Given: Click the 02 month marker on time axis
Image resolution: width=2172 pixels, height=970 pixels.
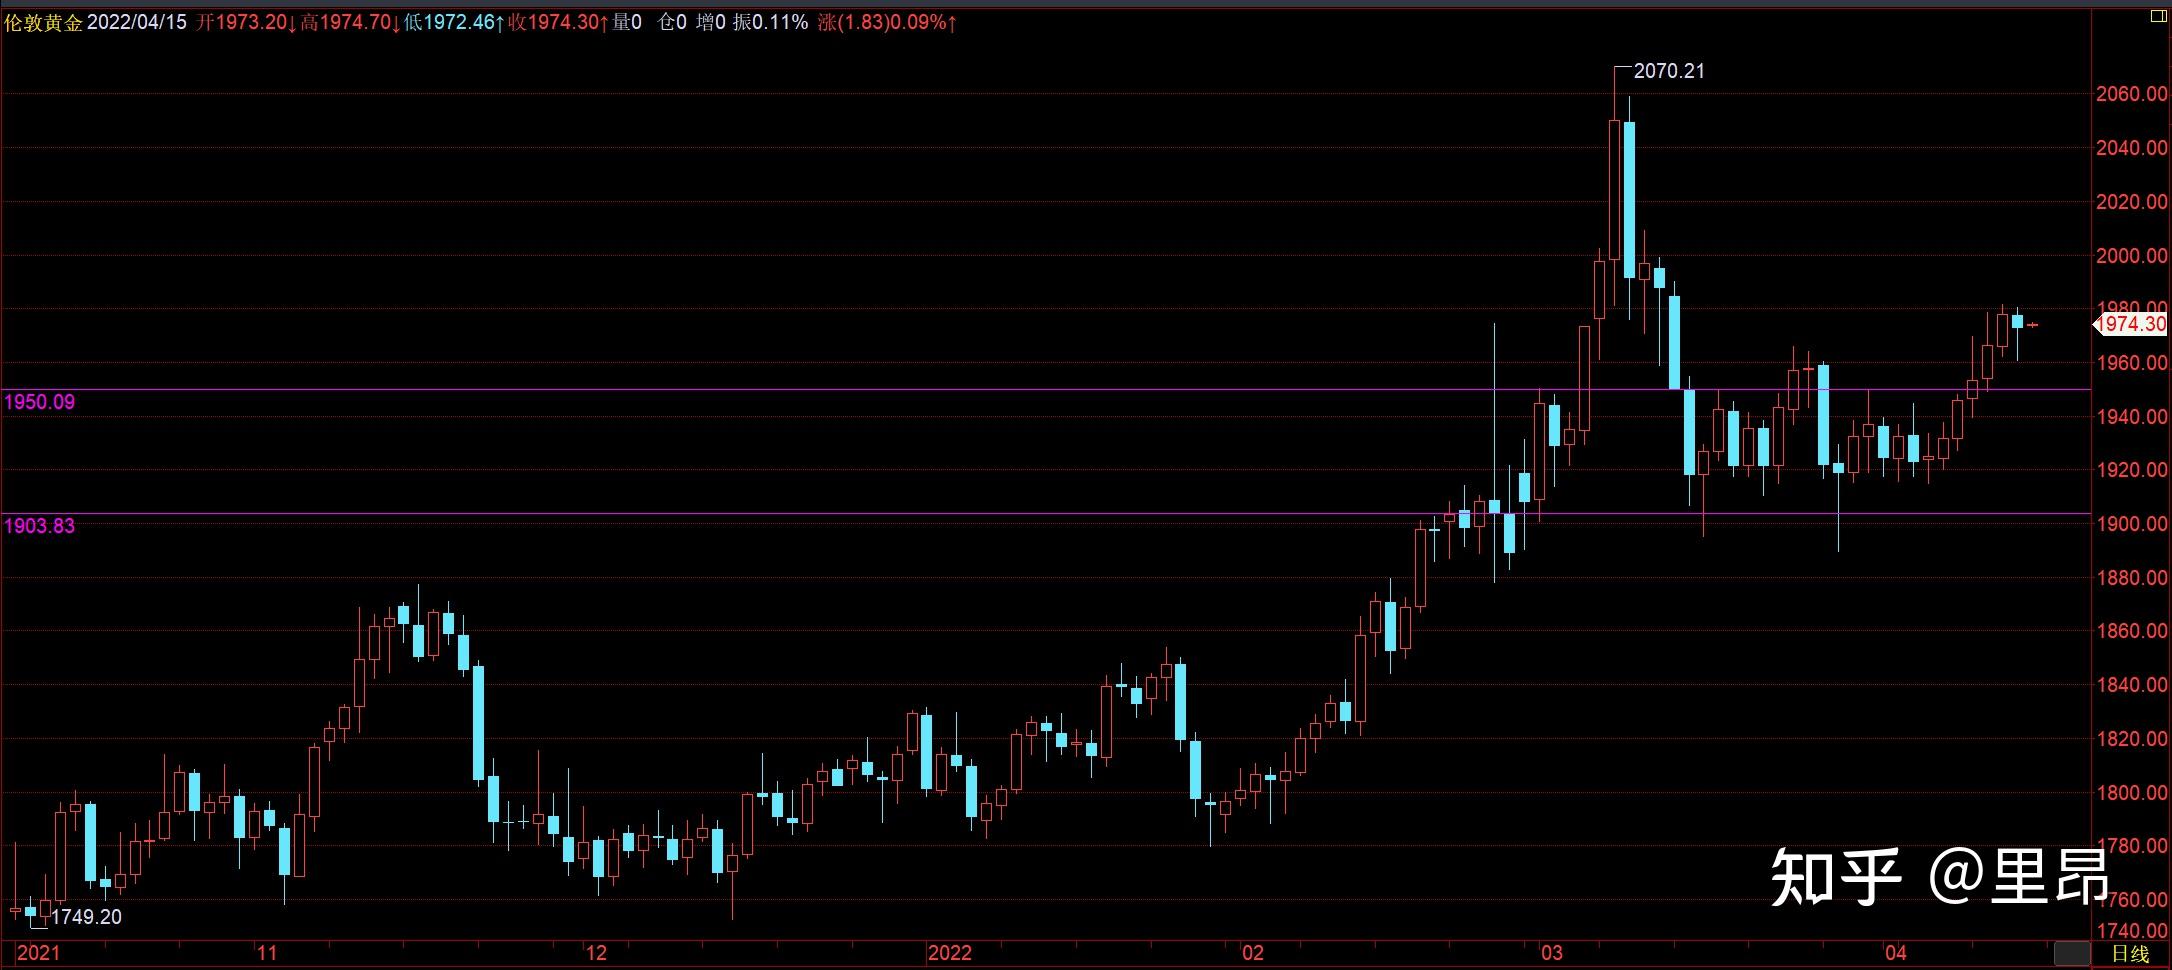Looking at the screenshot, I should pyautogui.click(x=1253, y=953).
